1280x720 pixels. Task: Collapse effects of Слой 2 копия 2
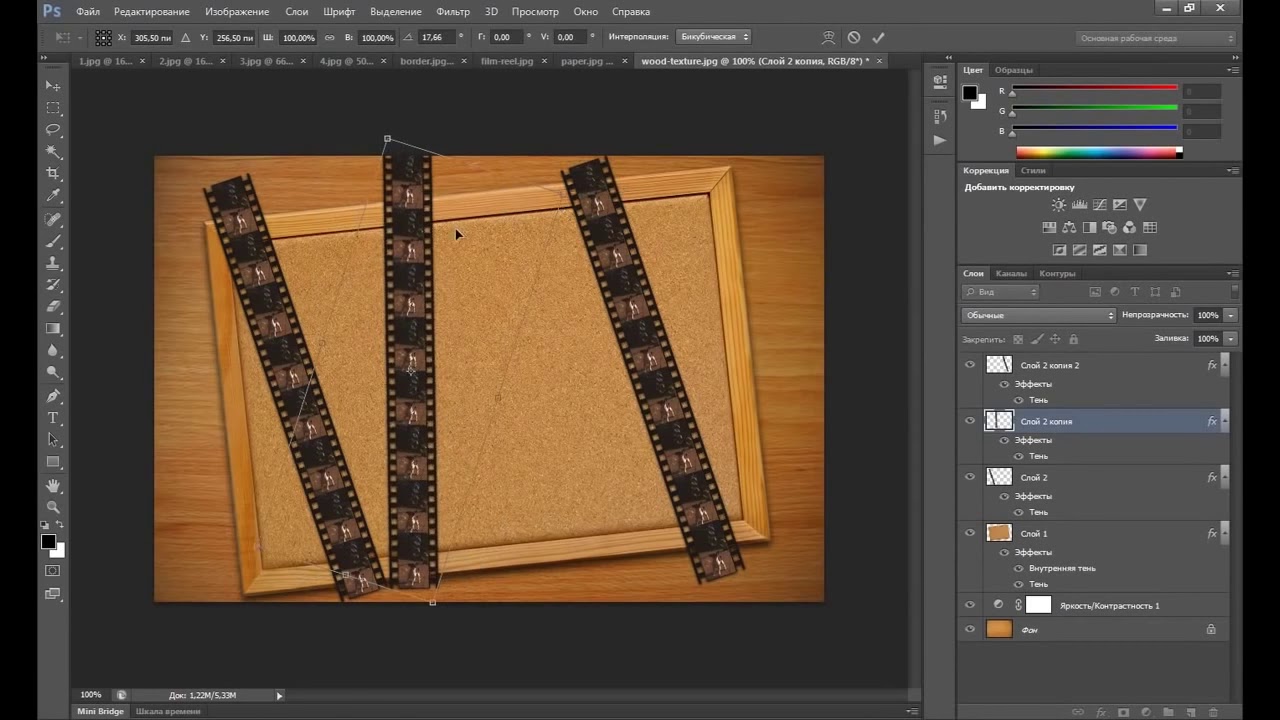tap(1226, 365)
